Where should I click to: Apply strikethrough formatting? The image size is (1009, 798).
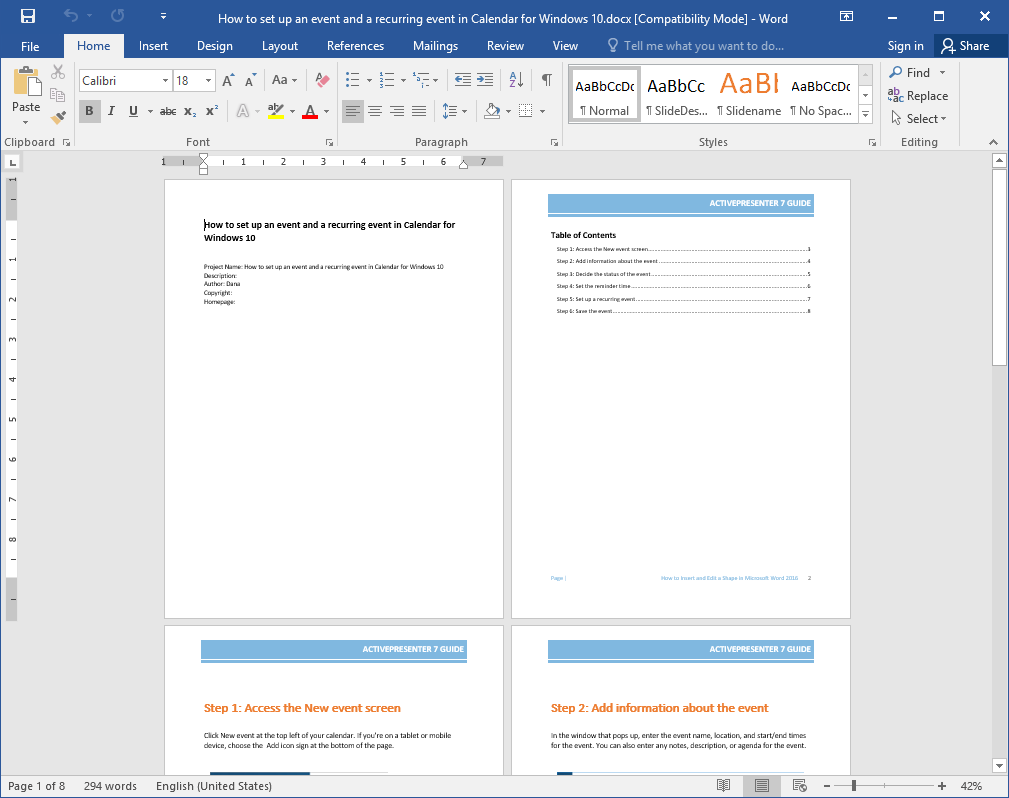(x=168, y=111)
